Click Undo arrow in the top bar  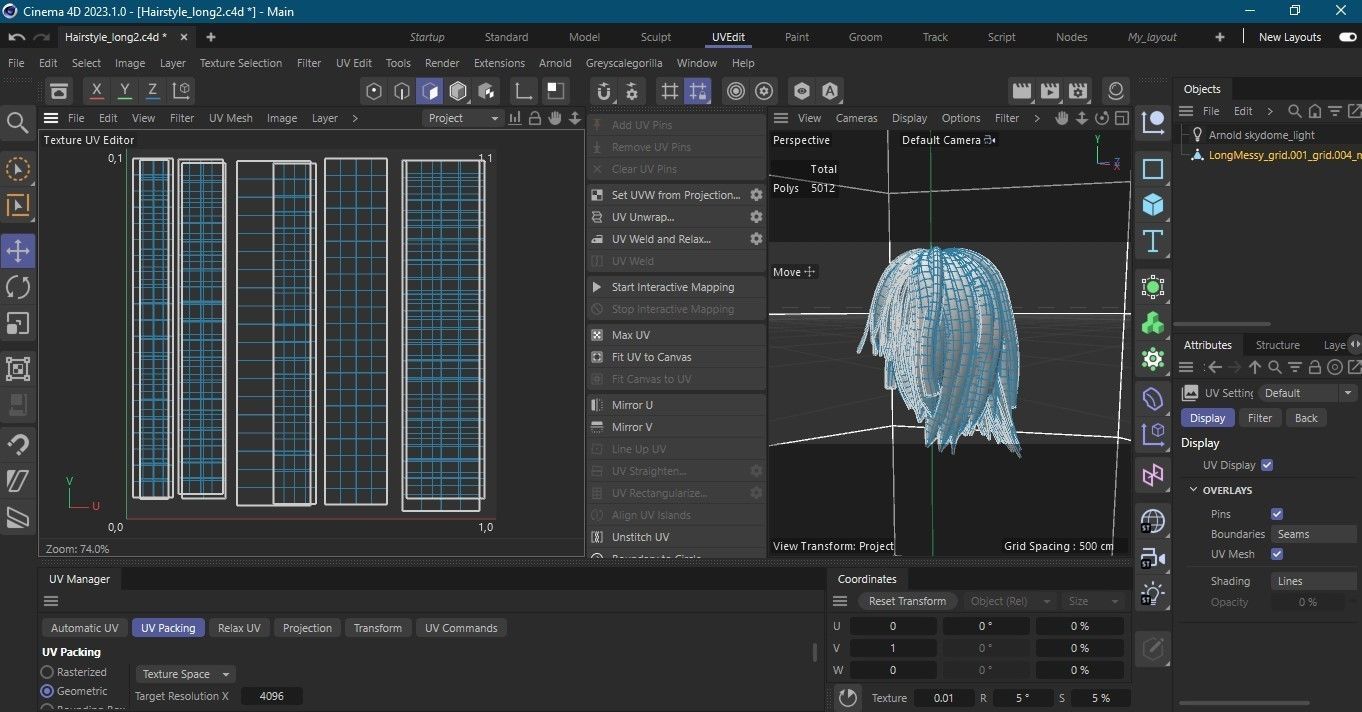[16, 37]
